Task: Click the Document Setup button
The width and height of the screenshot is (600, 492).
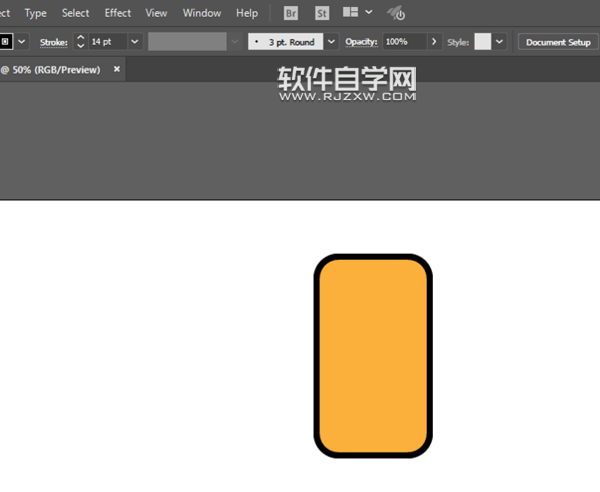Action: click(558, 43)
